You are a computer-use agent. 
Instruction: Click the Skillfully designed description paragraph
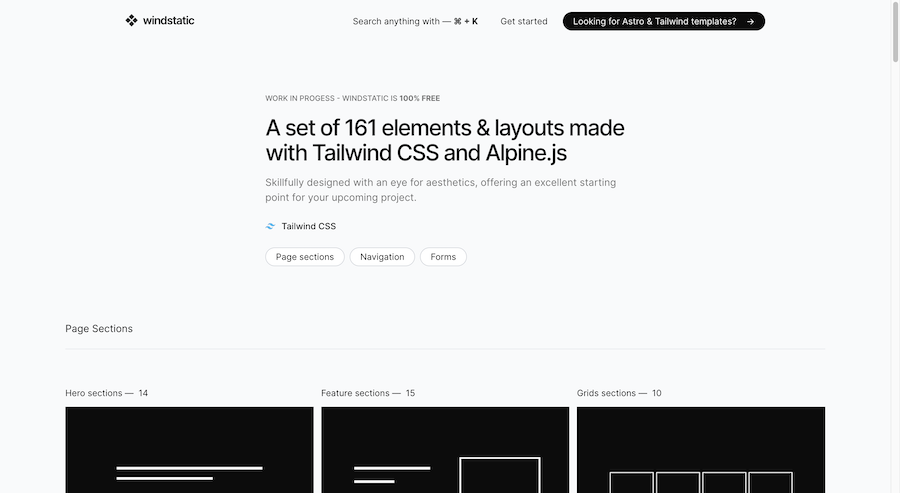[441, 190]
